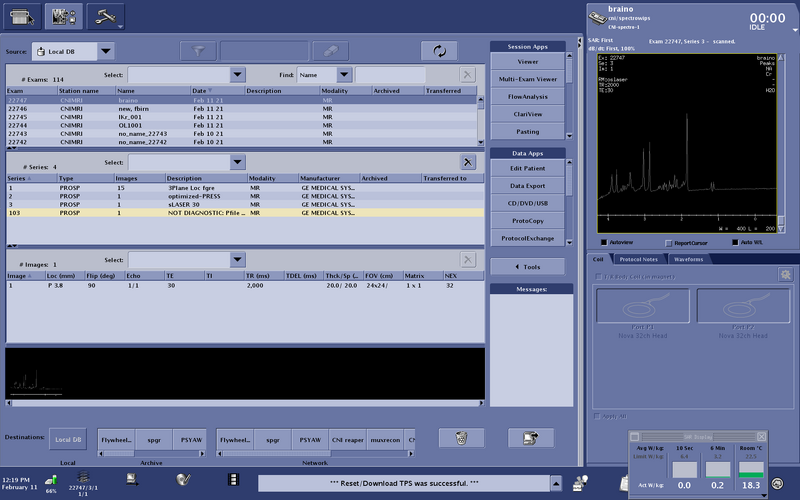Expand the message history up arrow
The width and height of the screenshot is (800, 500).
pos(556,483)
